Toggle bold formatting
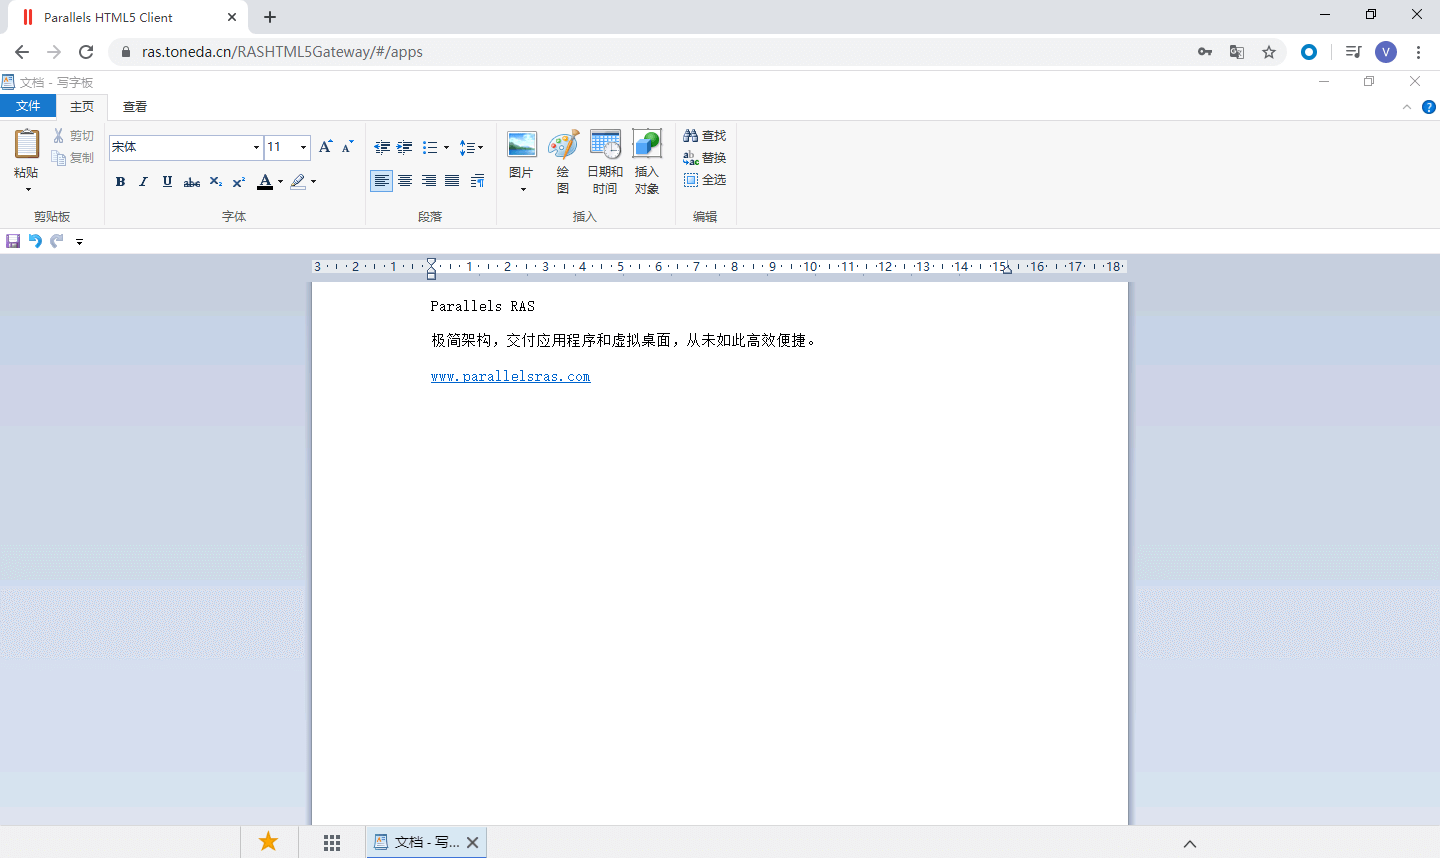The width and height of the screenshot is (1440, 858). pyautogui.click(x=120, y=182)
